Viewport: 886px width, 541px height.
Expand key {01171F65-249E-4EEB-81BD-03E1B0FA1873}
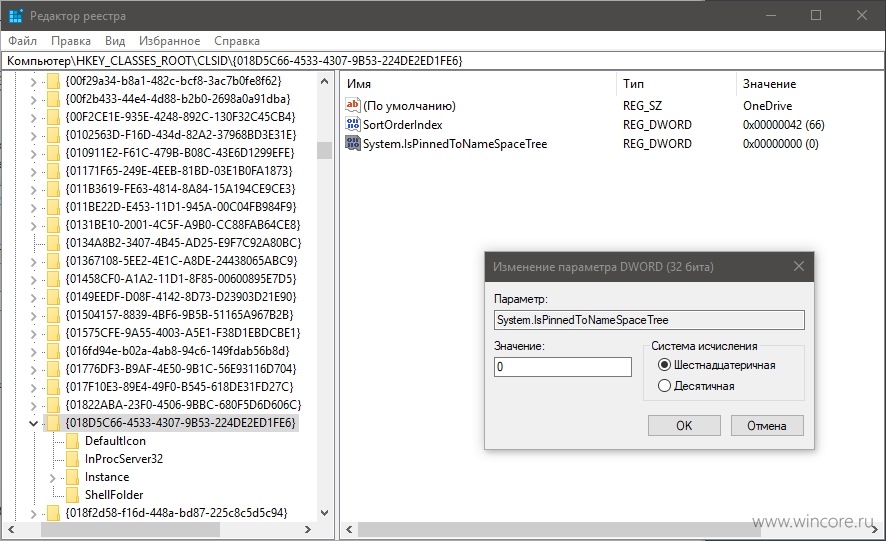33,171
